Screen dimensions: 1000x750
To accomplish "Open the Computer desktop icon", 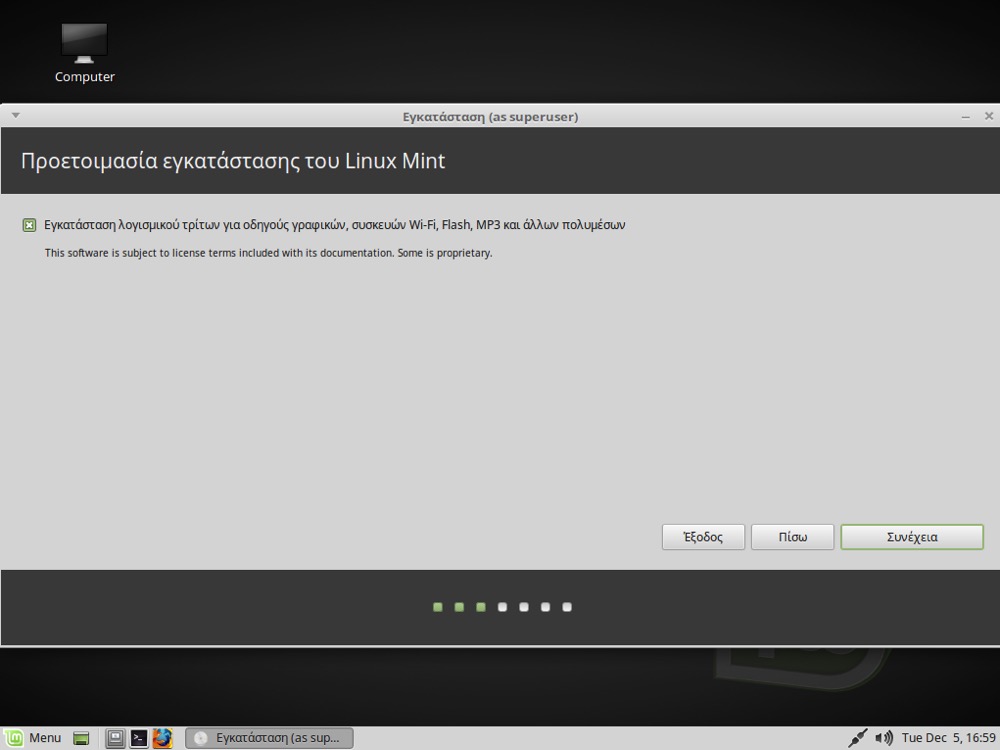I will [x=84, y=54].
